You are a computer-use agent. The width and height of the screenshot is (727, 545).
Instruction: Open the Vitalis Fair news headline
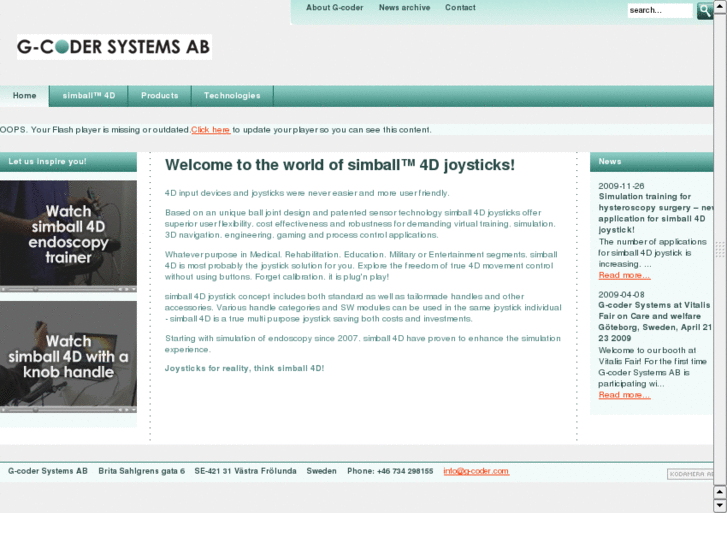coord(655,322)
